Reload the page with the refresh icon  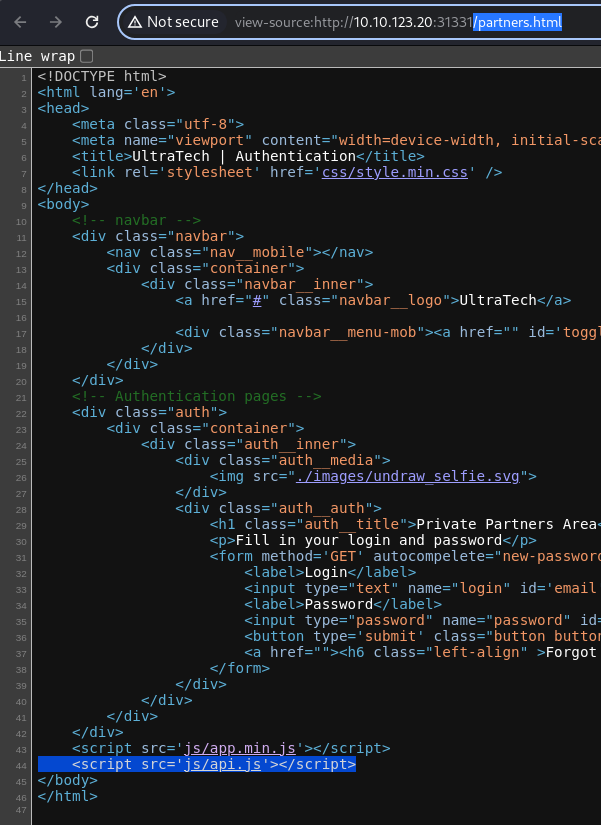(92, 22)
